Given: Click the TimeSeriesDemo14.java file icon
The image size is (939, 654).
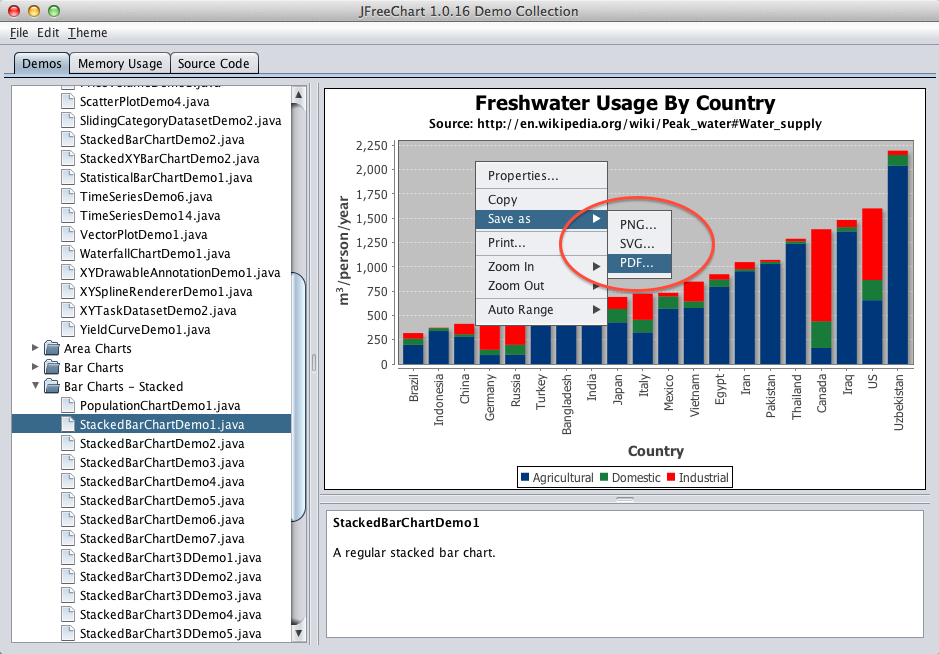Looking at the screenshot, I should coord(68,216).
